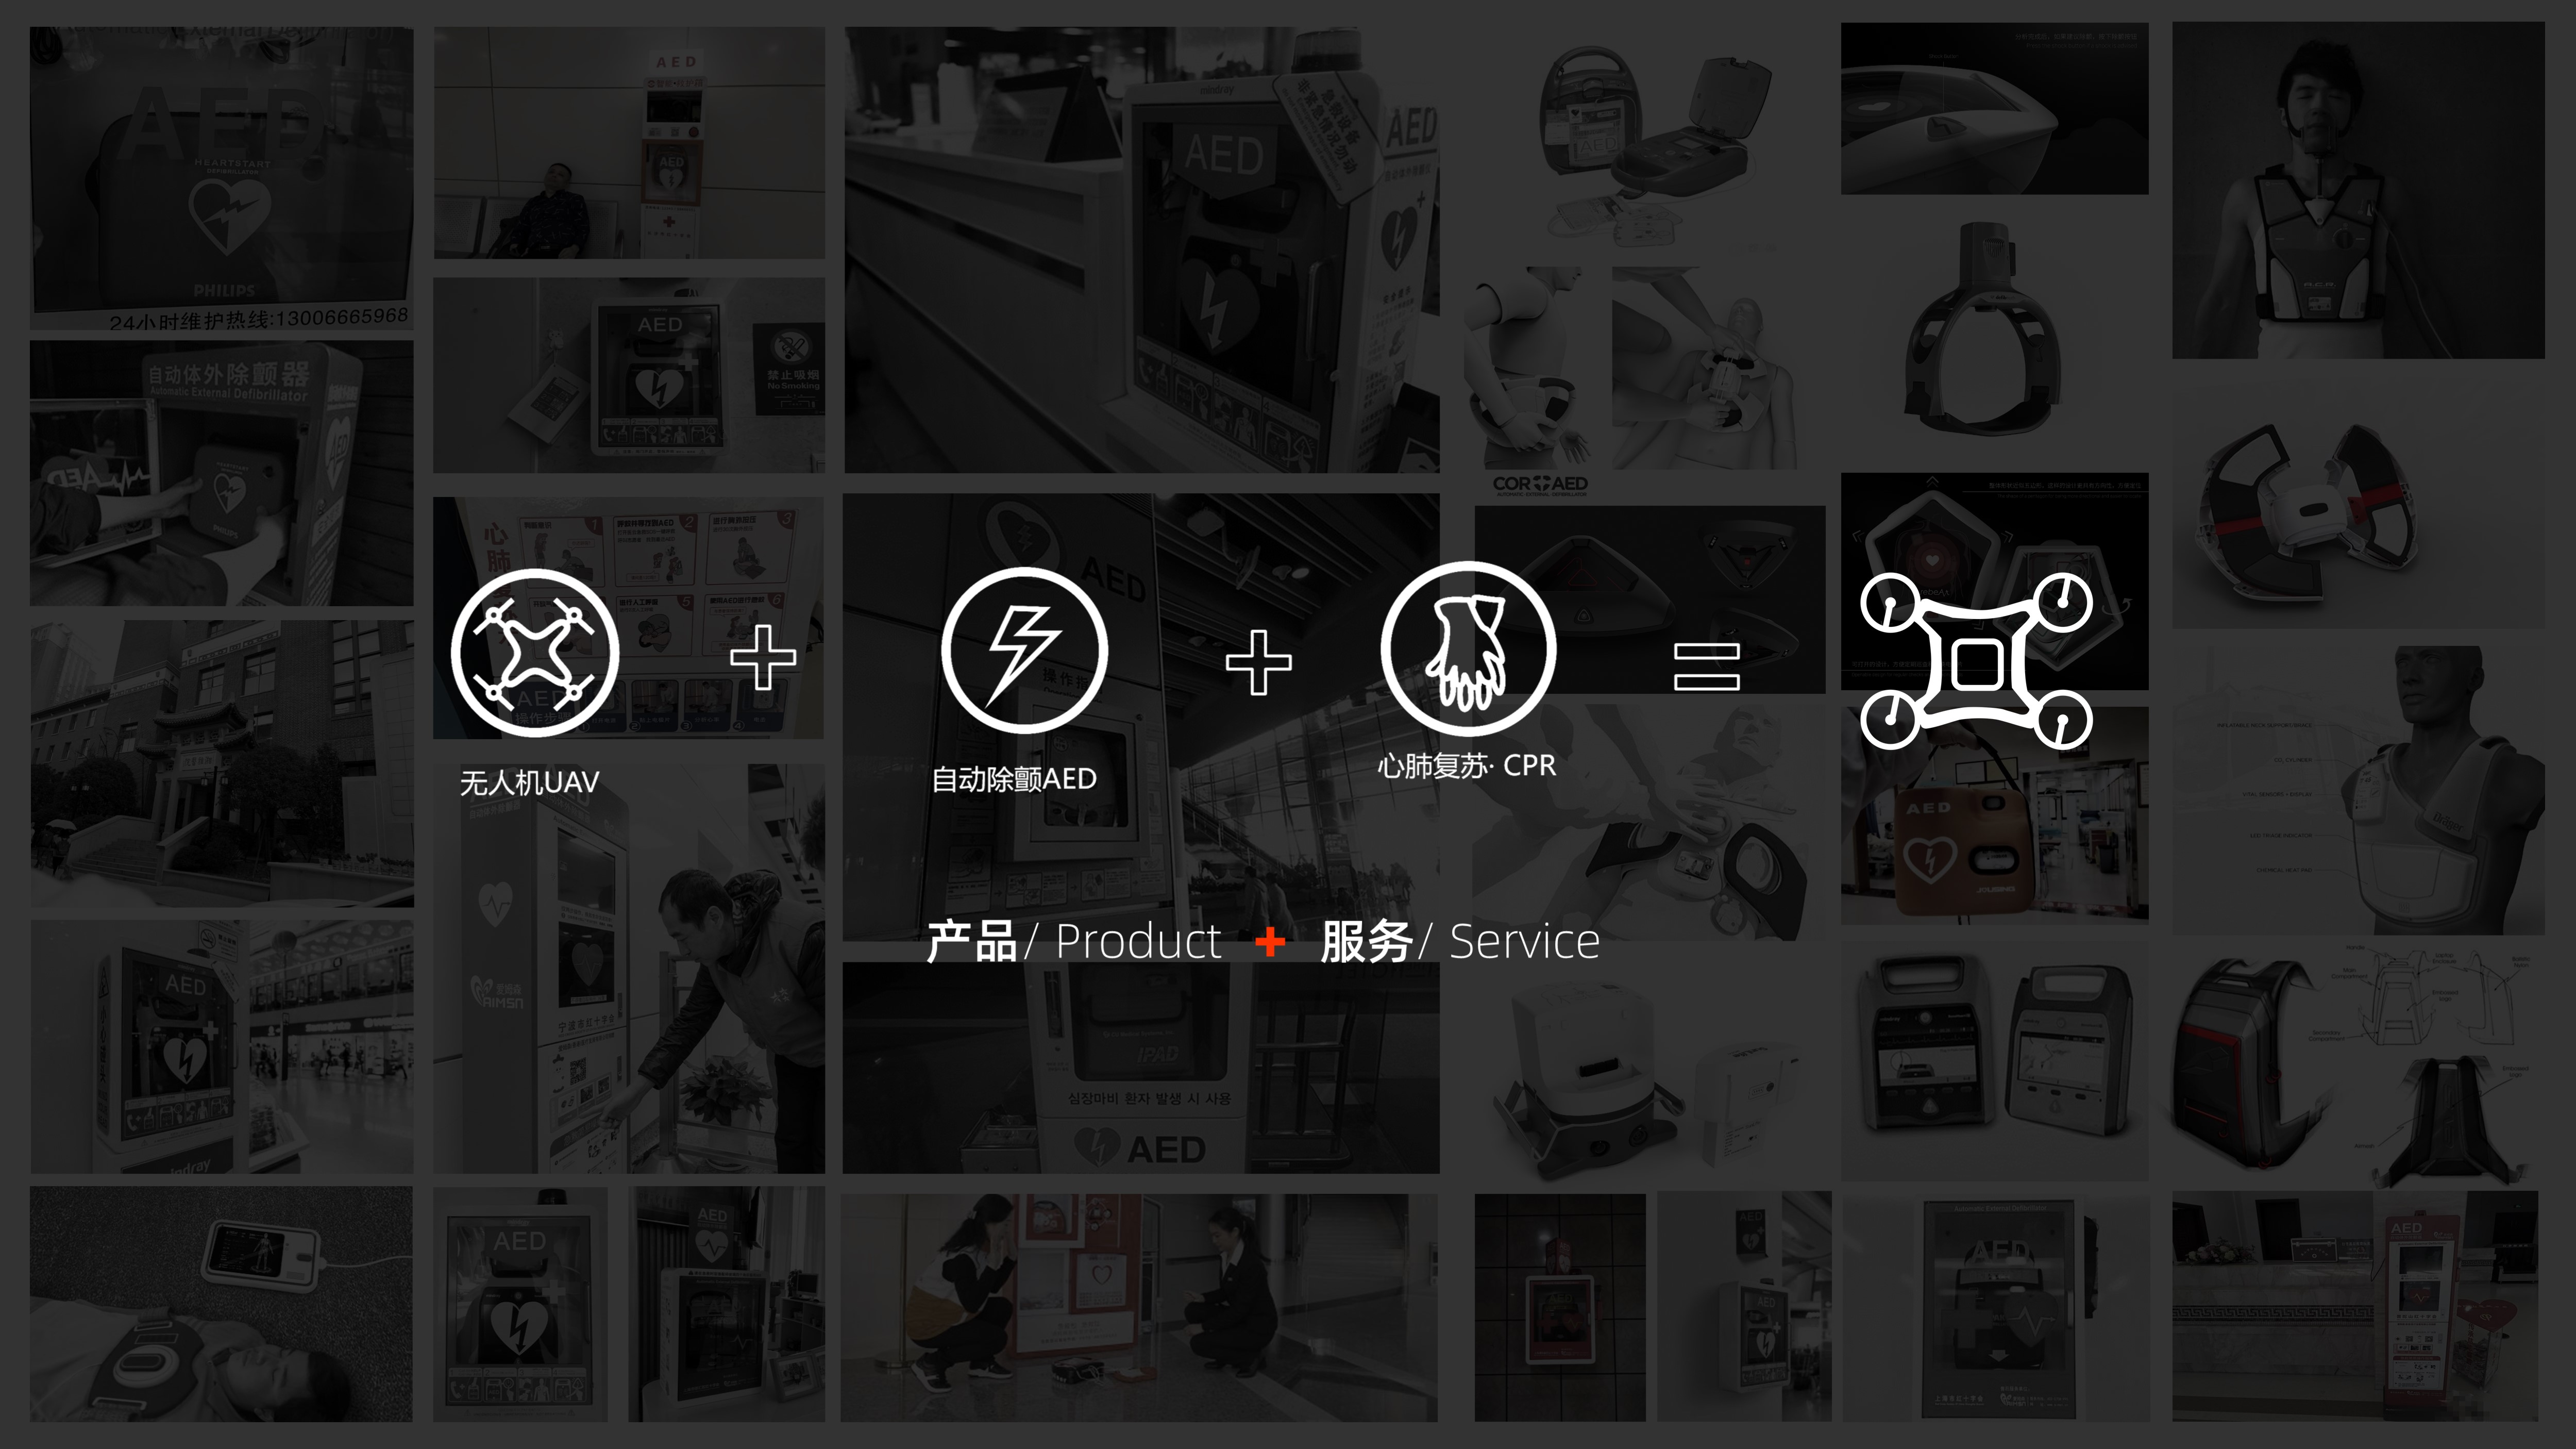Click the 无人机UAV label
Image resolution: width=2576 pixels, height=1449 pixels.
[x=529, y=783]
